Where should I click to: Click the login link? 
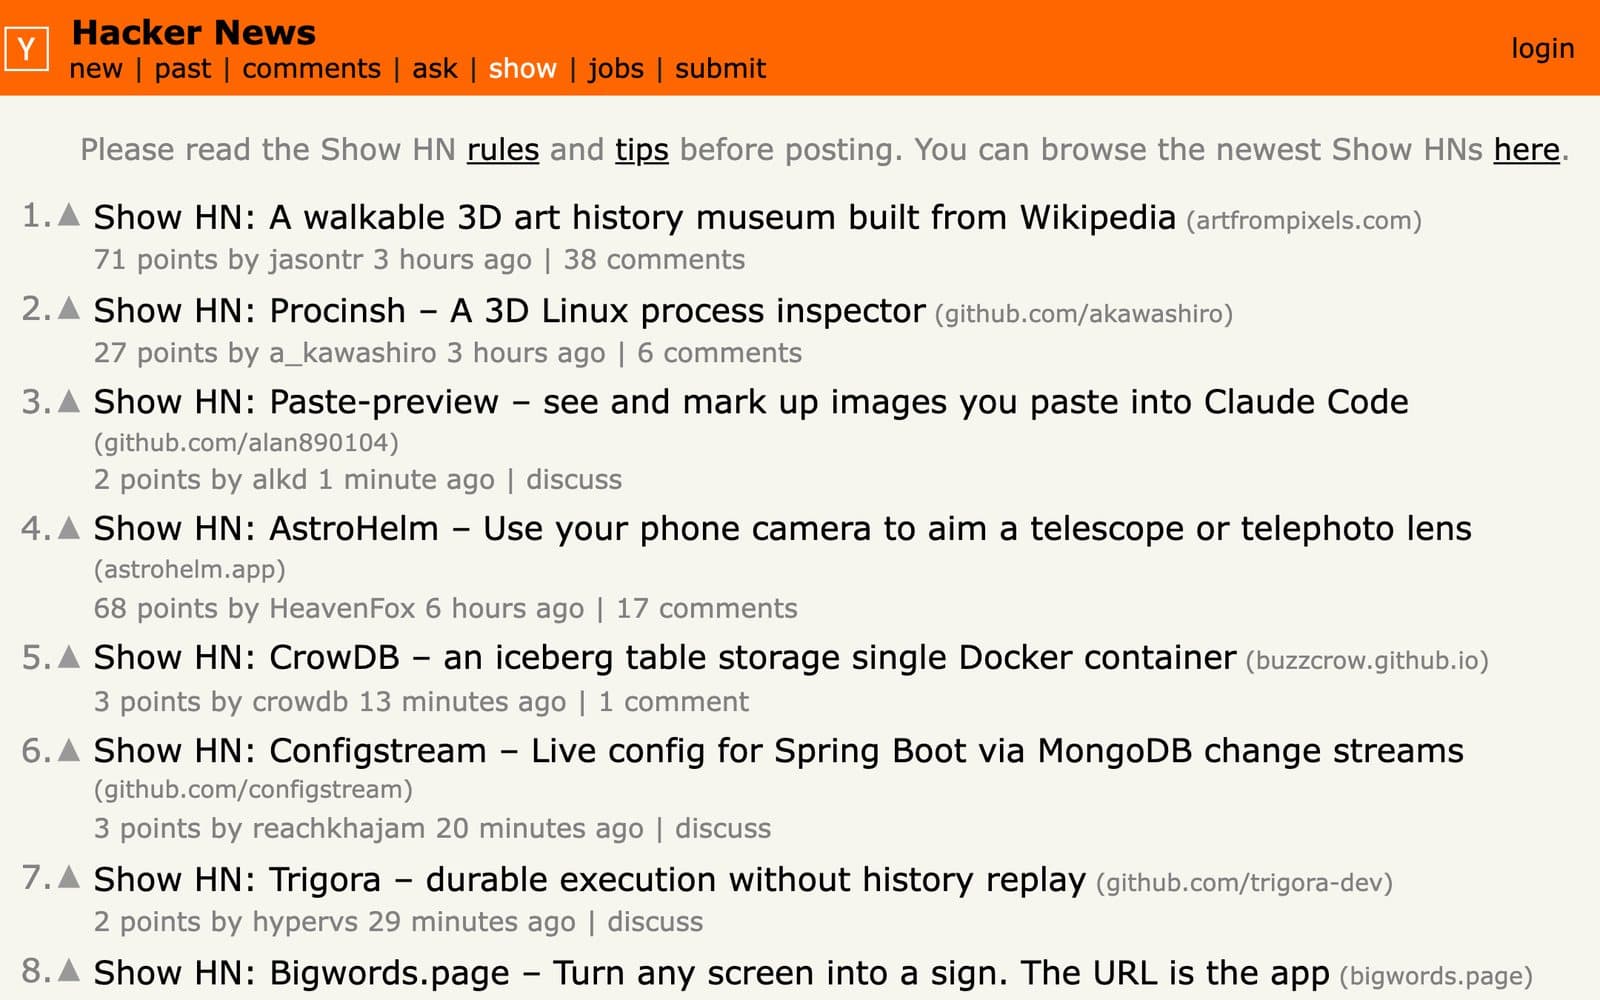[1542, 49]
